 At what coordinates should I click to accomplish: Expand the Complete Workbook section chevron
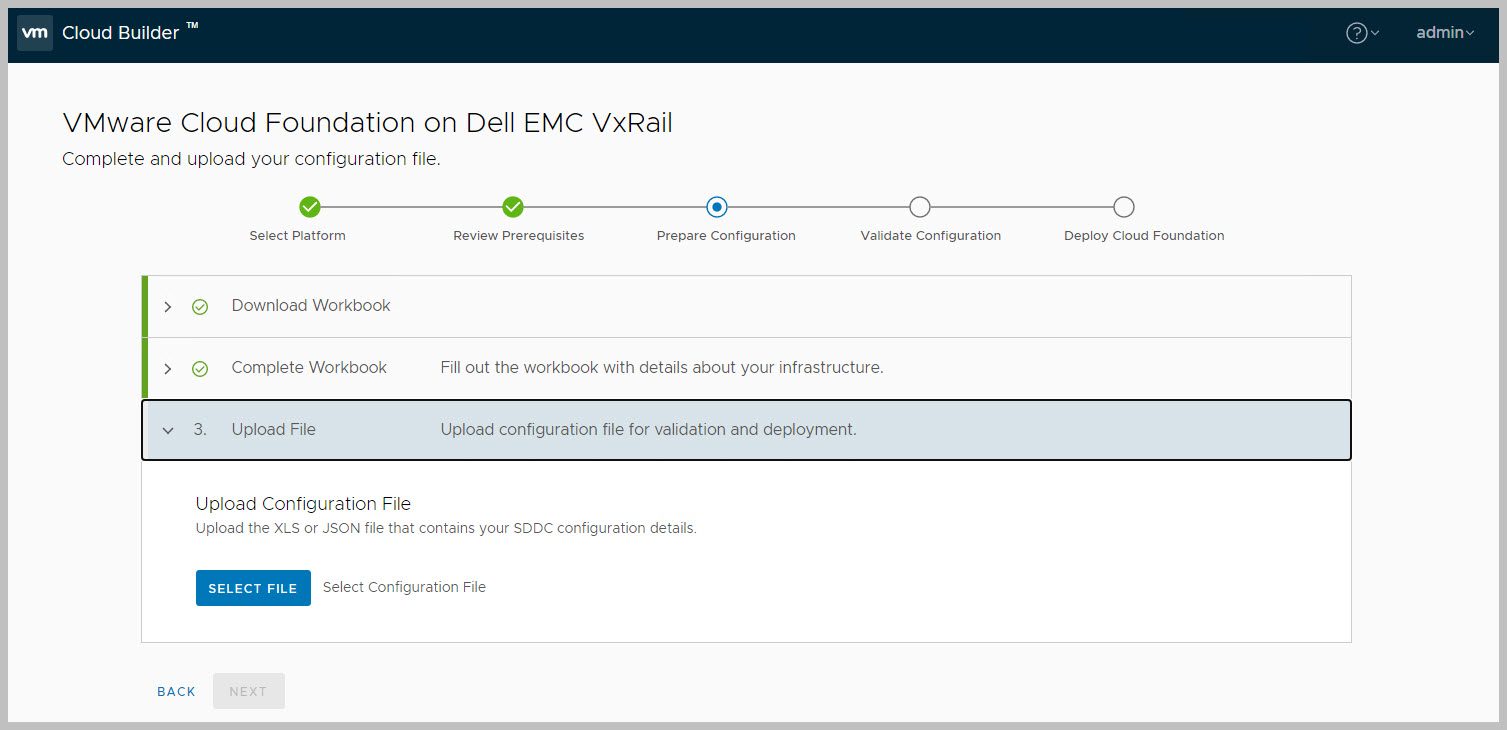click(x=168, y=369)
